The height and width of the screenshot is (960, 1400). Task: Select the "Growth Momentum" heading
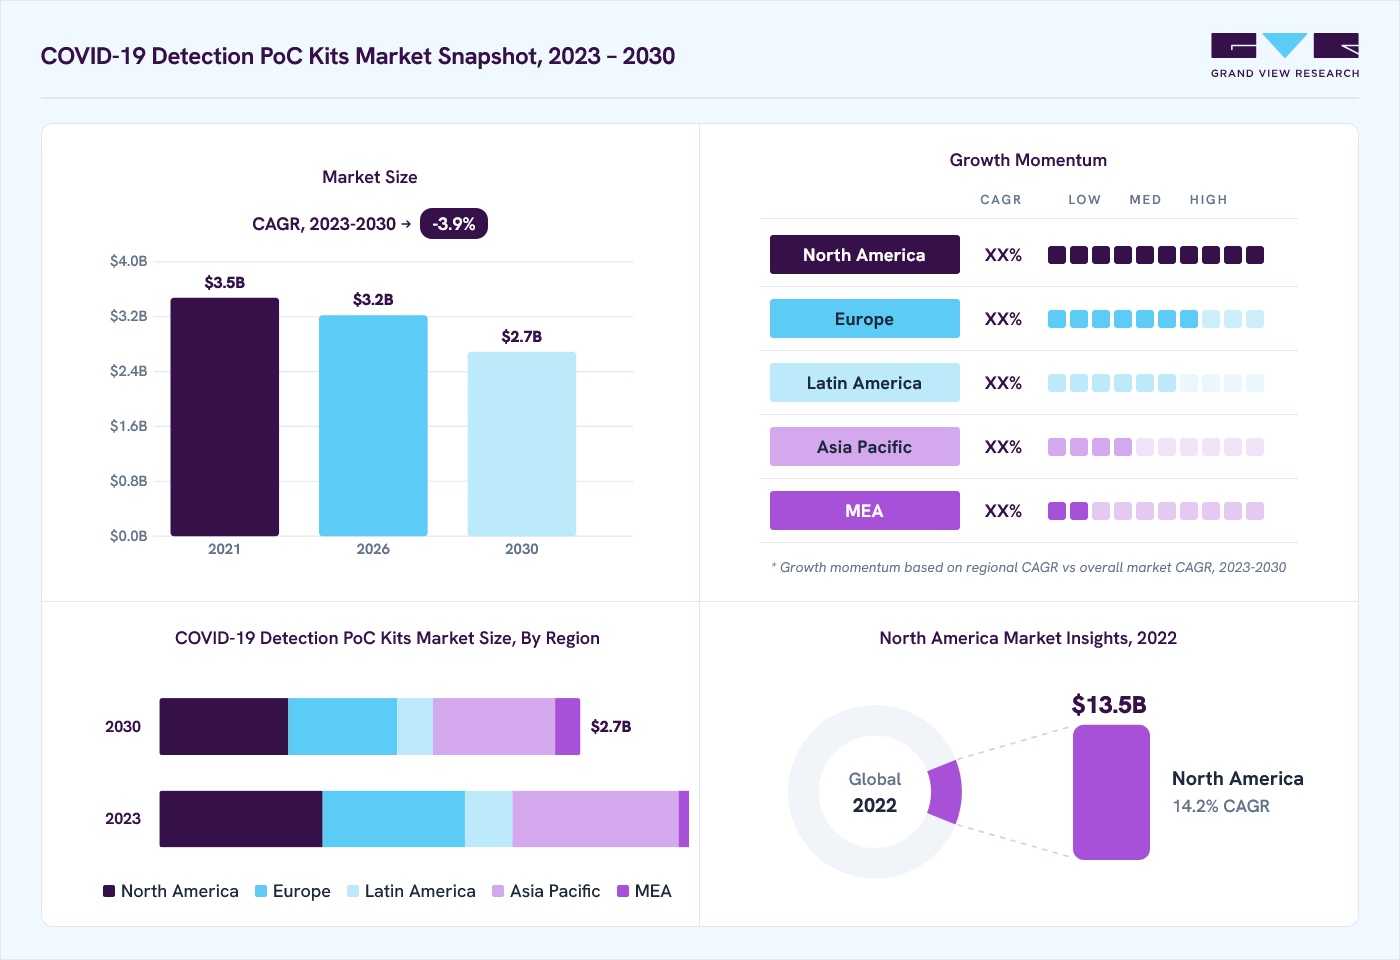(x=1028, y=160)
